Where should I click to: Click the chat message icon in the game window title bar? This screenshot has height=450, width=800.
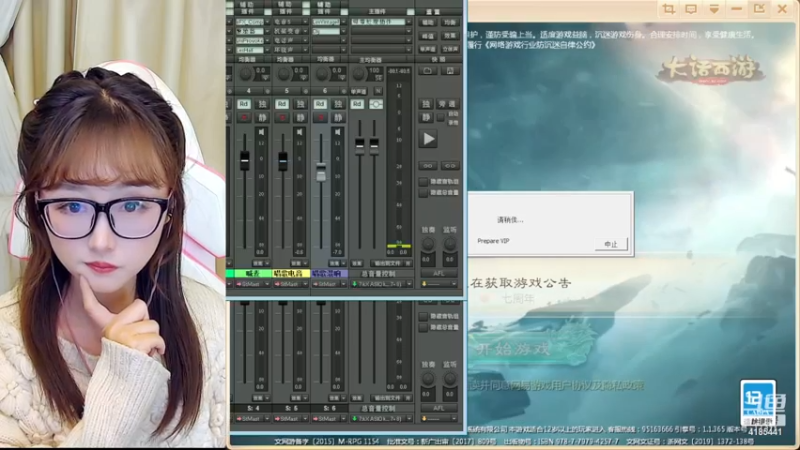point(691,9)
